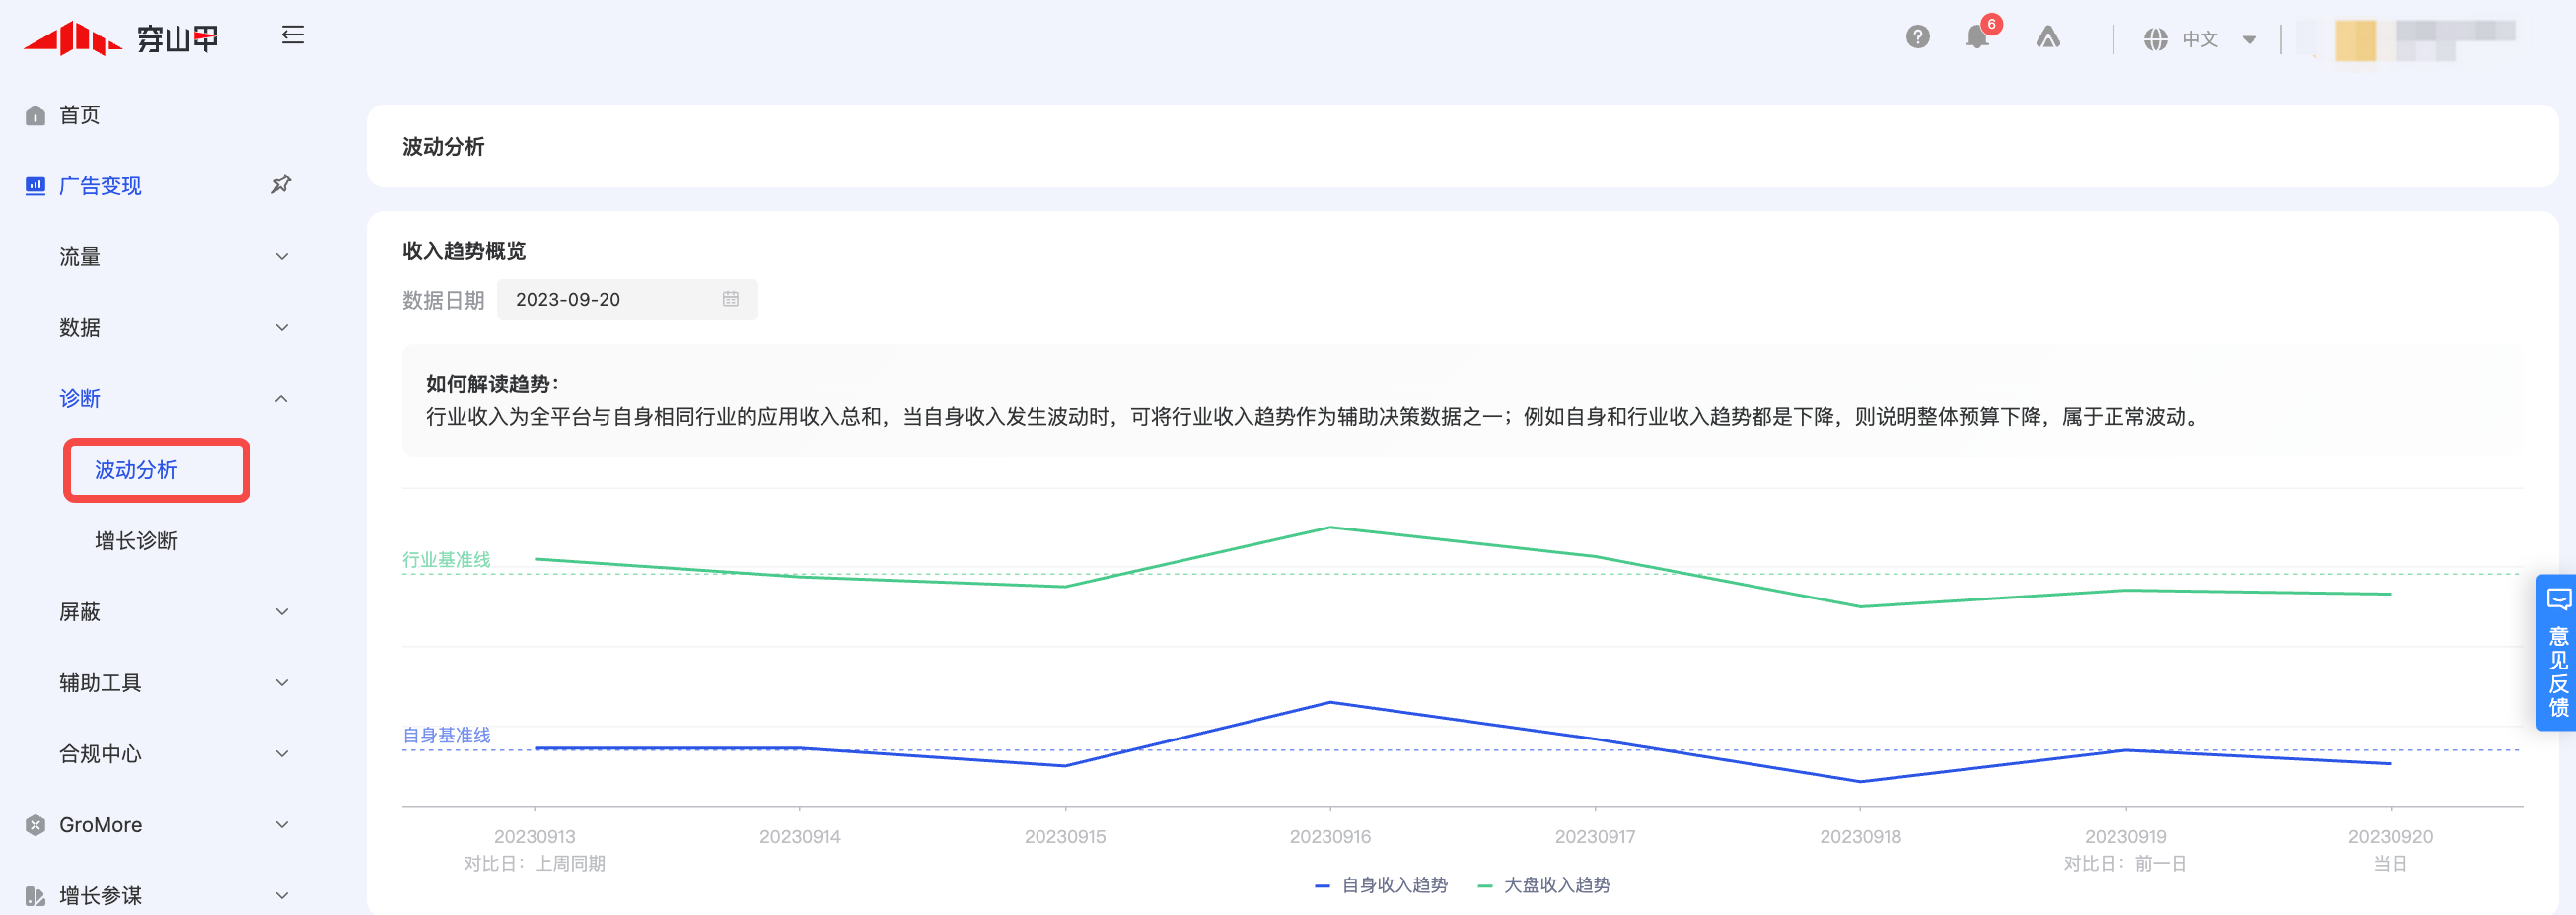Click the 波动分析 page title
2576x915 pixels.
tap(443, 147)
